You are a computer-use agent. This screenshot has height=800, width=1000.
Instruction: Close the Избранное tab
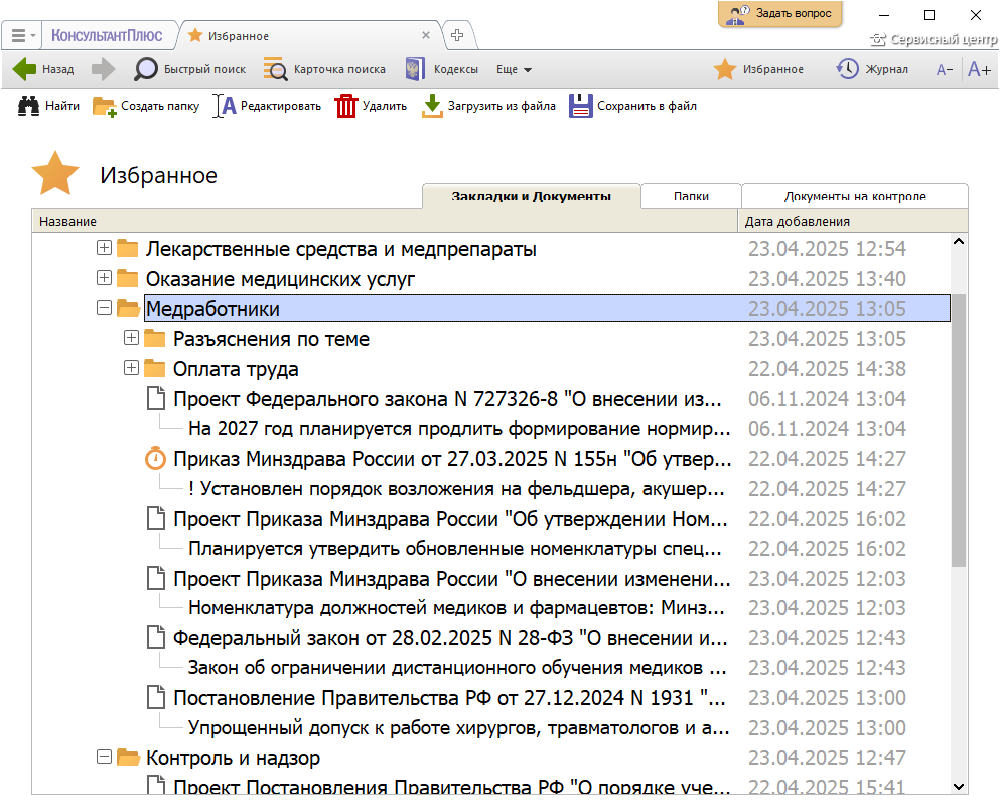tap(426, 36)
